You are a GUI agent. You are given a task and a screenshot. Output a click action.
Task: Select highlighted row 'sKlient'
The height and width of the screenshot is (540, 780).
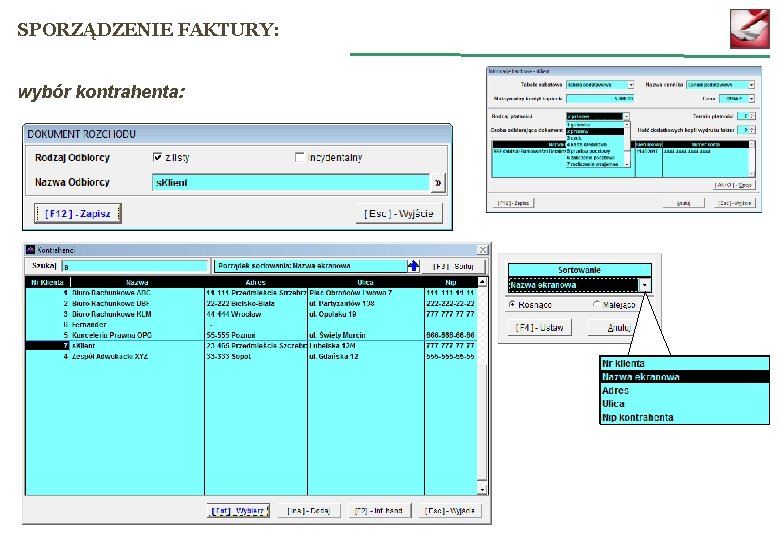tap(251, 346)
